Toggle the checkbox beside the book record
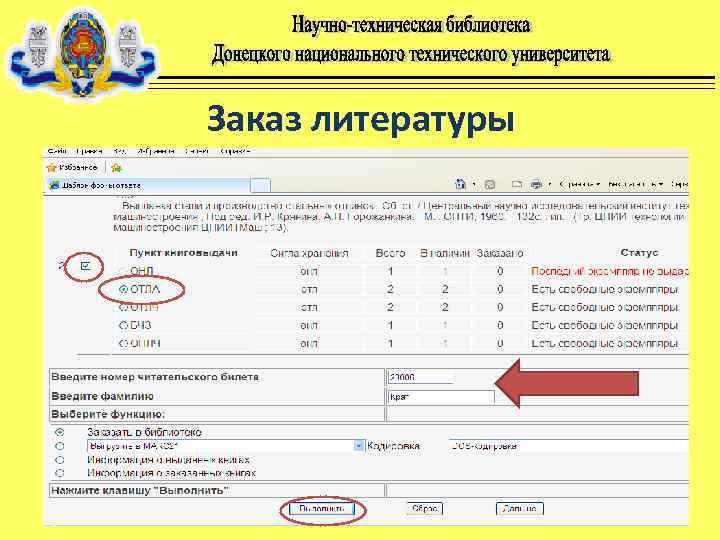720x540 pixels. point(85,266)
